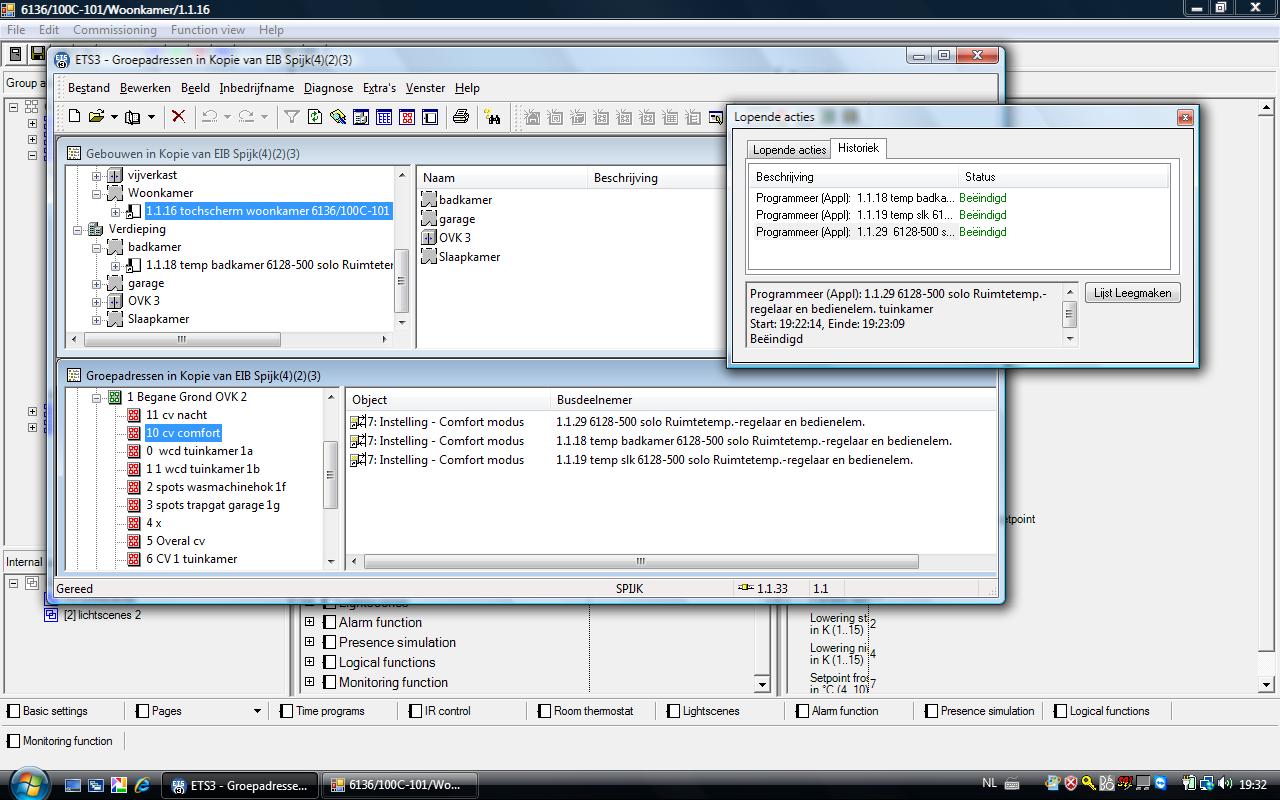The image size is (1280, 800).
Task: Click the funnel filter icon
Action: coord(291,117)
